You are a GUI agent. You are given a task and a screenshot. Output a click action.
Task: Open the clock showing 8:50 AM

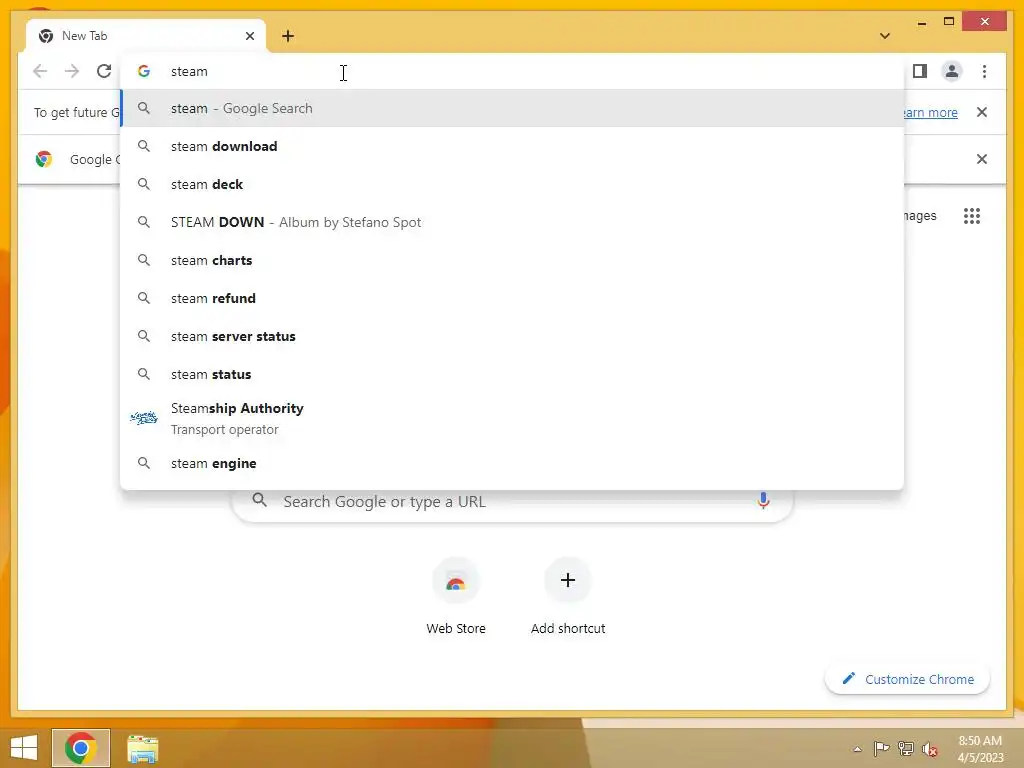pyautogui.click(x=980, y=749)
